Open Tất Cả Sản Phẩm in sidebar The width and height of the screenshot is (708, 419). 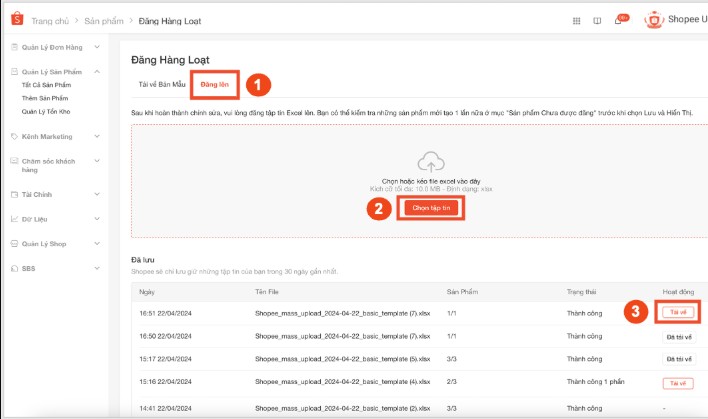(x=47, y=85)
